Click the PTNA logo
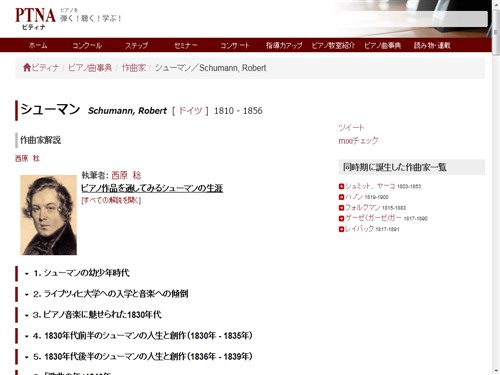Screen dimensions: 500x375 coord(35,19)
